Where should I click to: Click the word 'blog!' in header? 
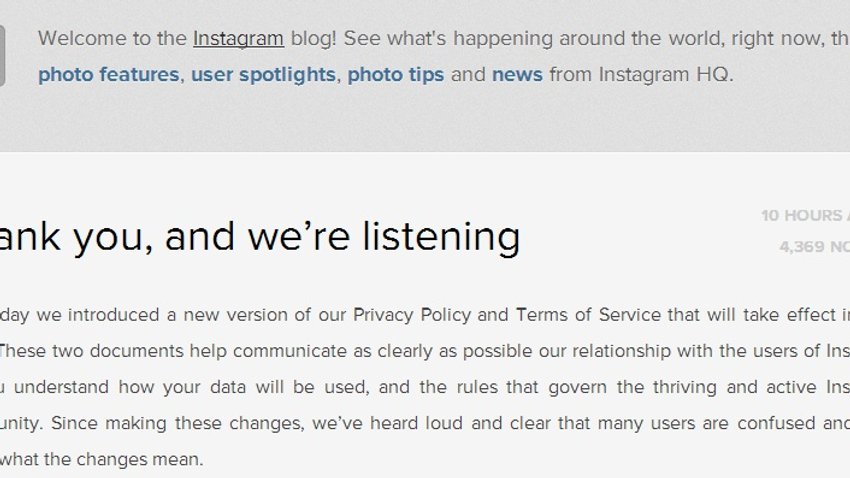point(313,38)
